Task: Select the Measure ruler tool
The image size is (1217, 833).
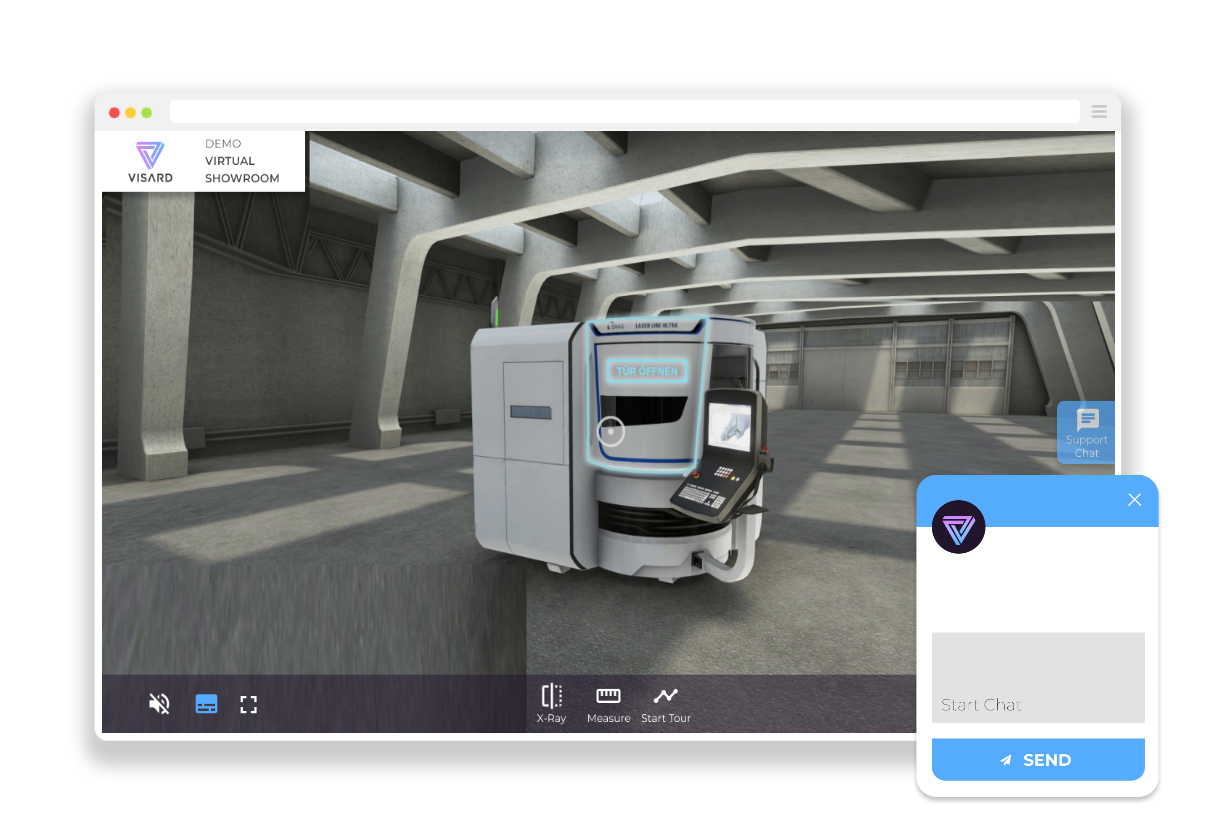Action: 608,704
